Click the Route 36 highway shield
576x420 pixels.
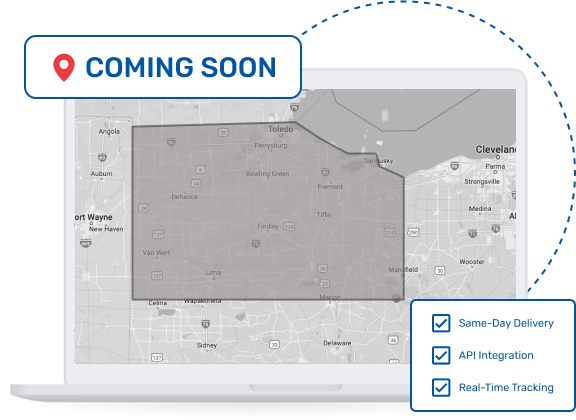pos(393,340)
